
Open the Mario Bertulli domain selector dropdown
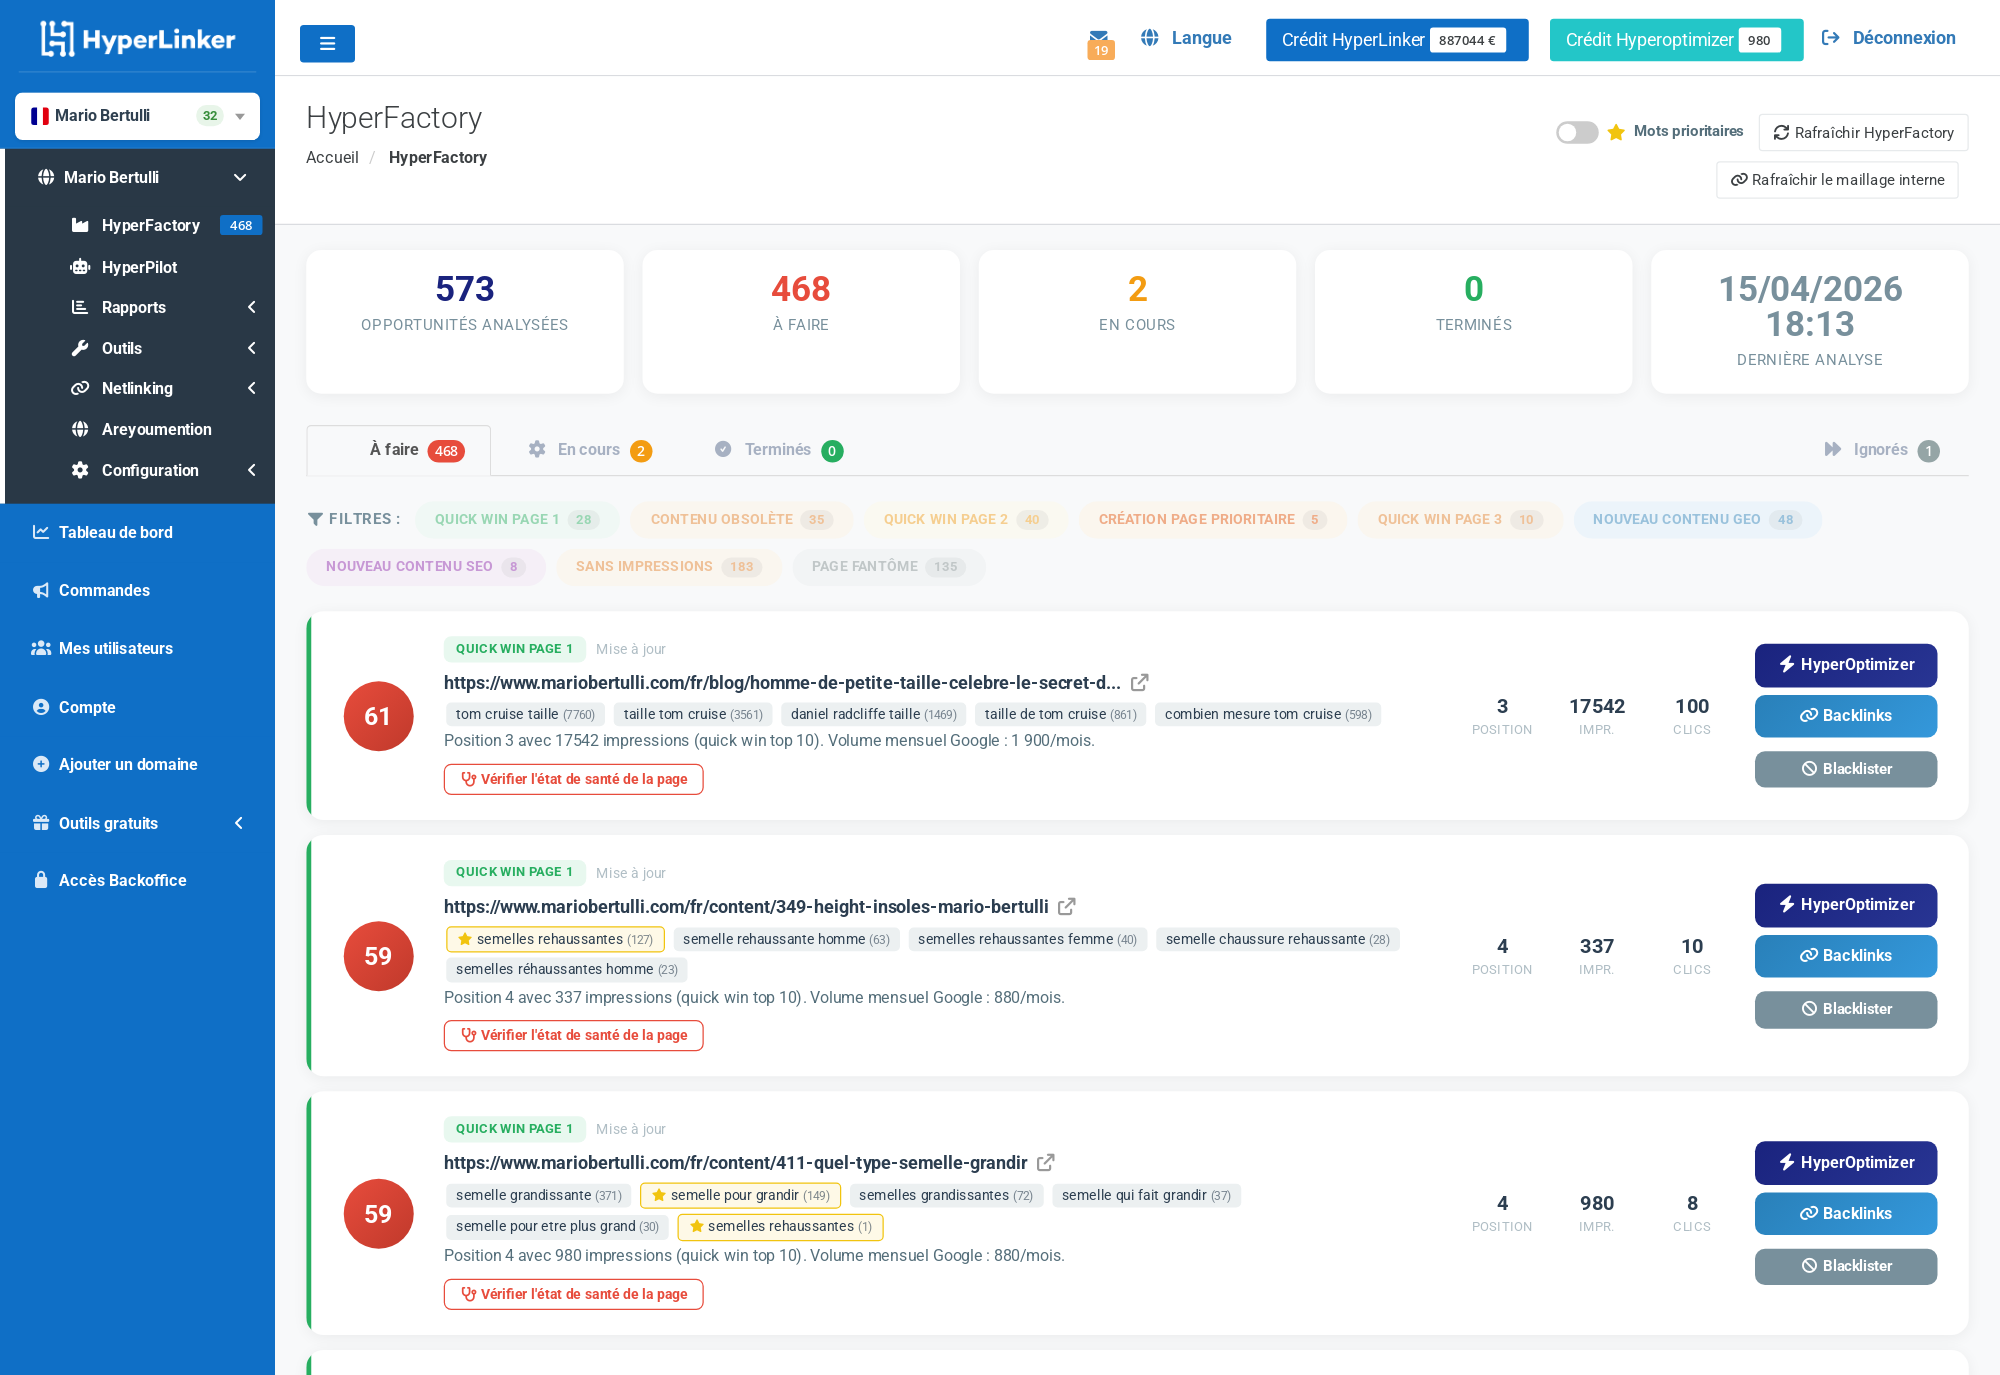click(137, 116)
